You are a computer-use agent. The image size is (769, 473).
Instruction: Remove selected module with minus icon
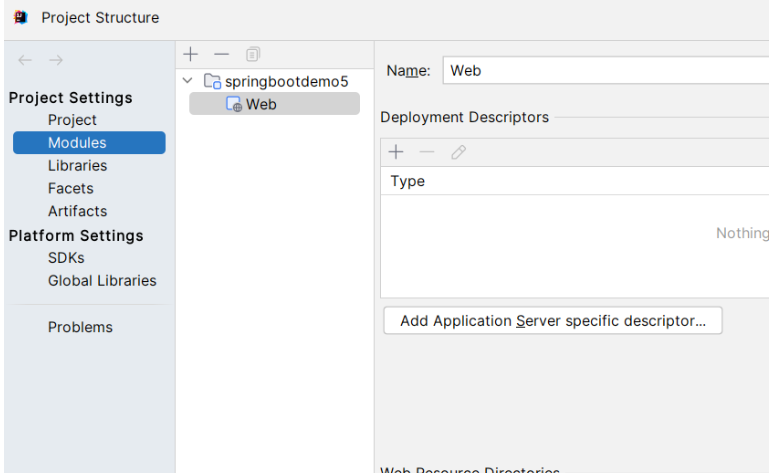(x=222, y=54)
